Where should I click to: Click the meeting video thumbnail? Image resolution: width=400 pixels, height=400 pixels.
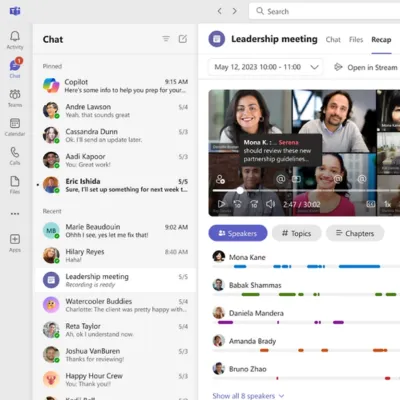pos(304,153)
